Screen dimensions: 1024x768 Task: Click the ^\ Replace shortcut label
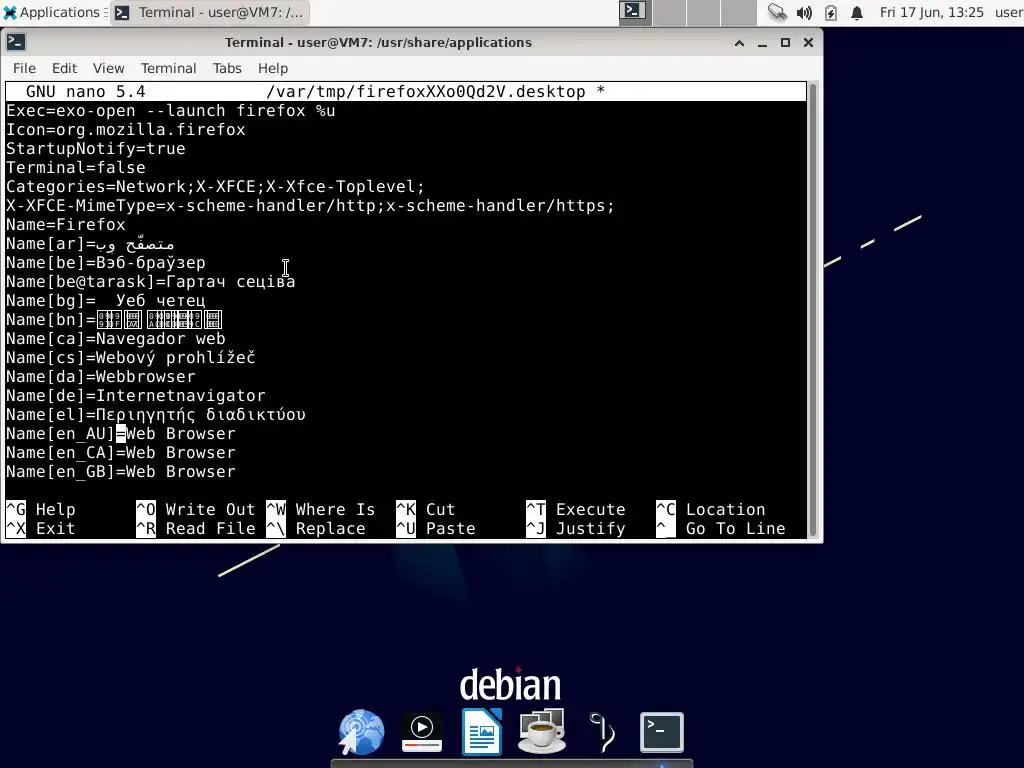(x=316, y=528)
